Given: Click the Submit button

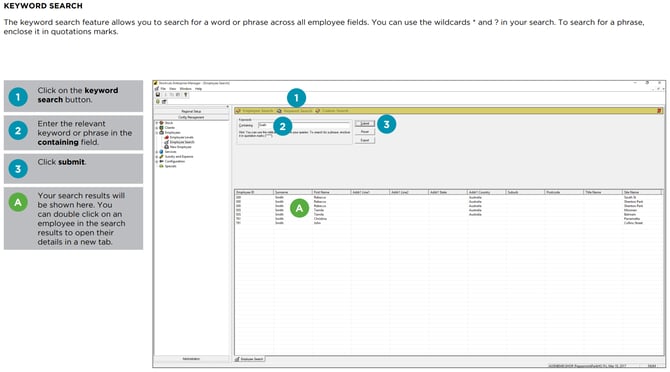Looking at the screenshot, I should 365,123.
